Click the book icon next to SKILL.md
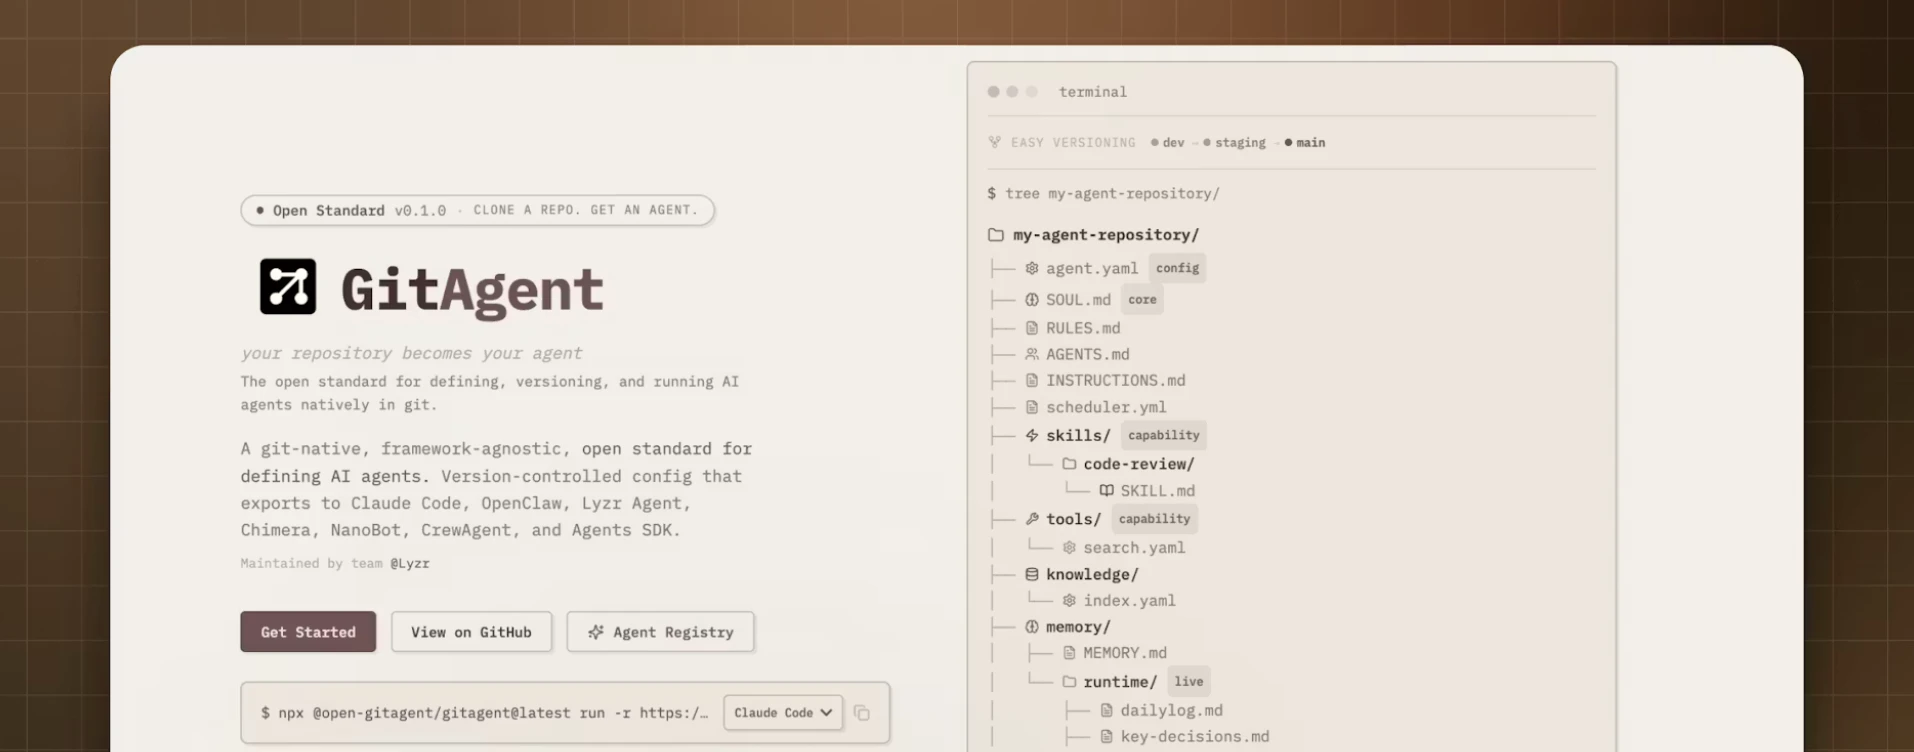 1106,491
